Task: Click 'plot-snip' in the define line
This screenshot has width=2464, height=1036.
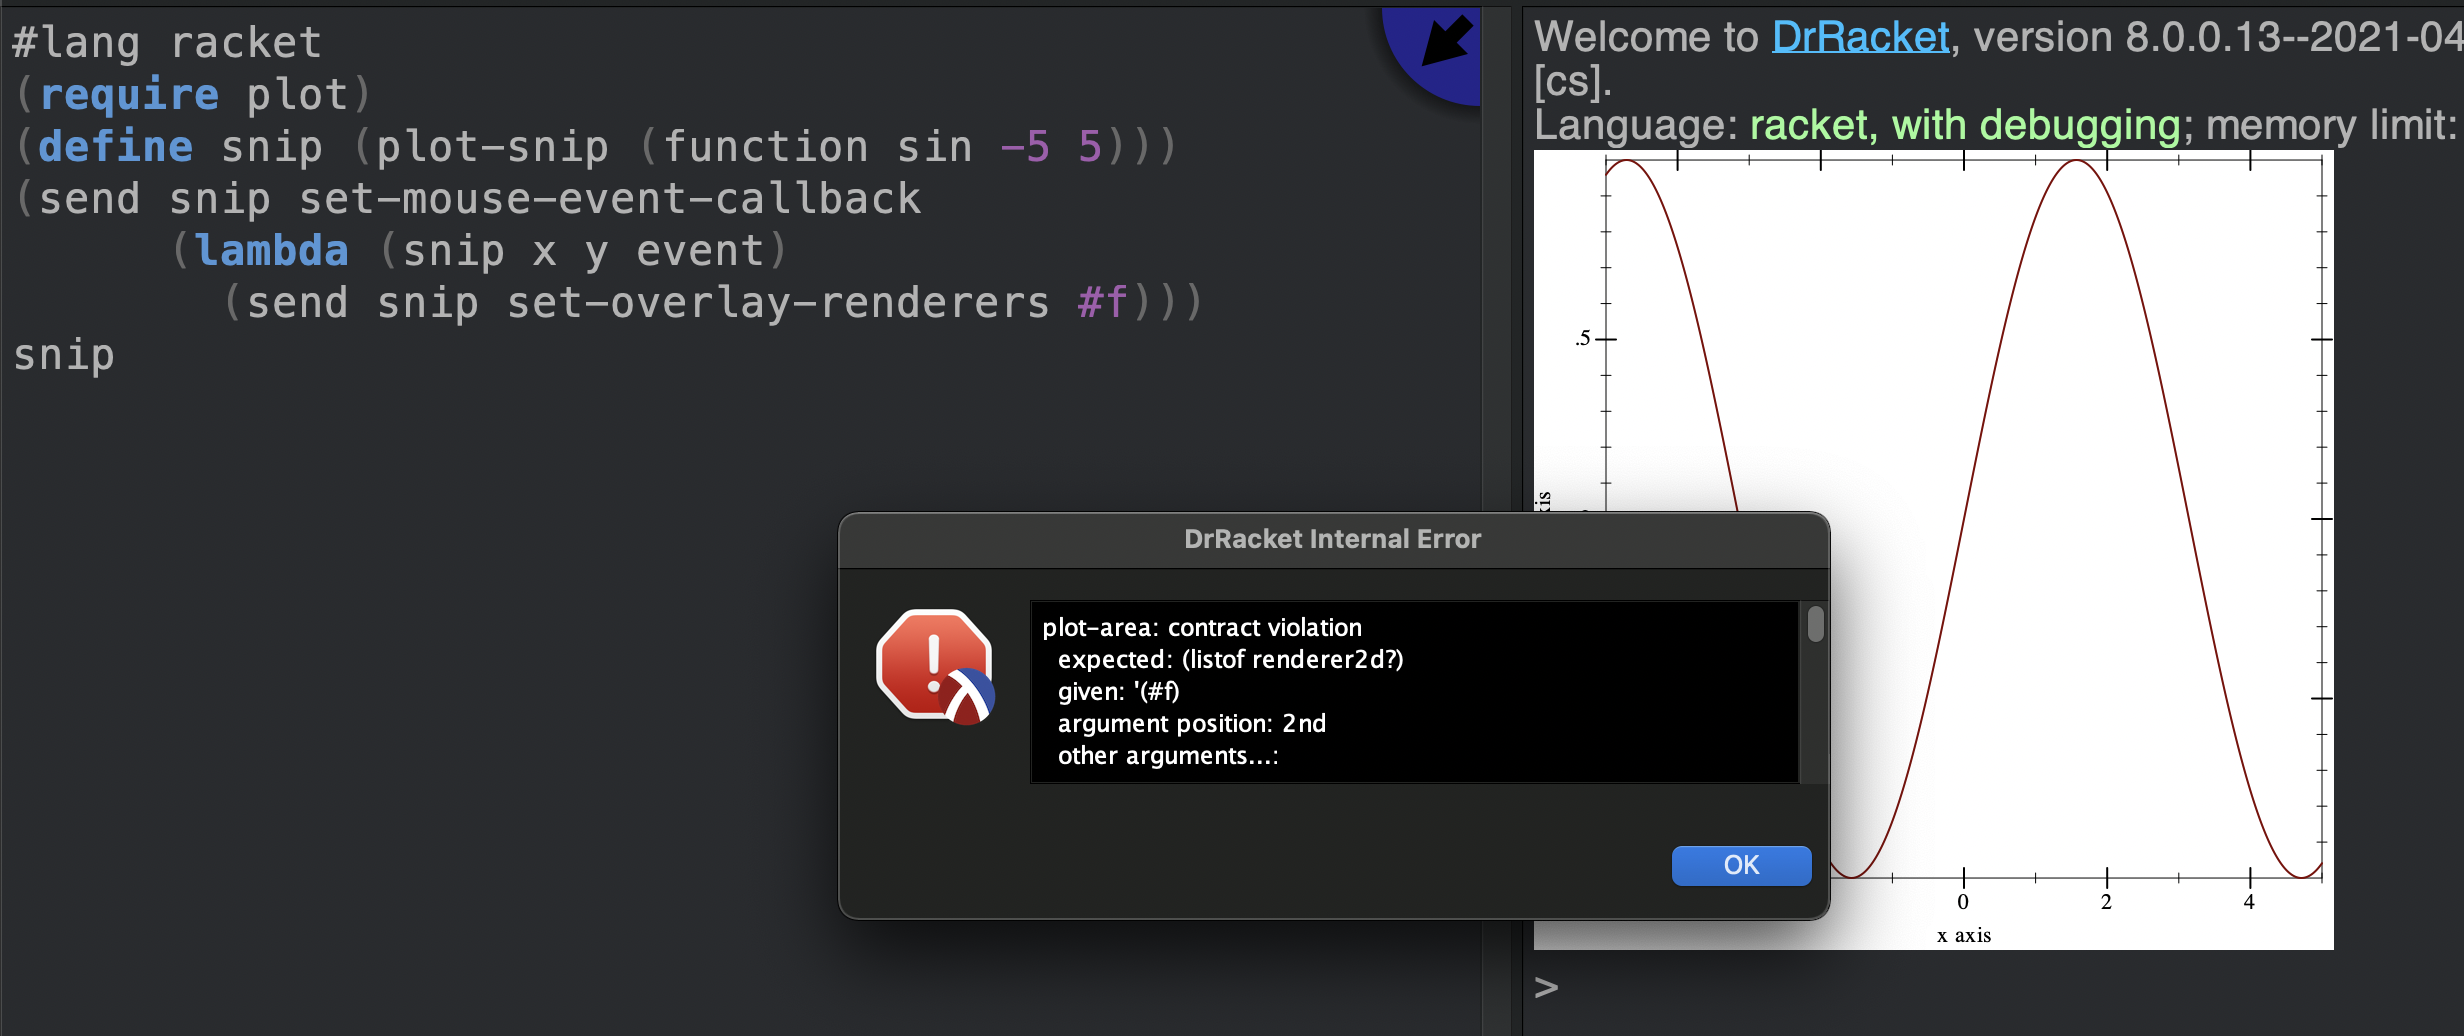Action: click(492, 147)
